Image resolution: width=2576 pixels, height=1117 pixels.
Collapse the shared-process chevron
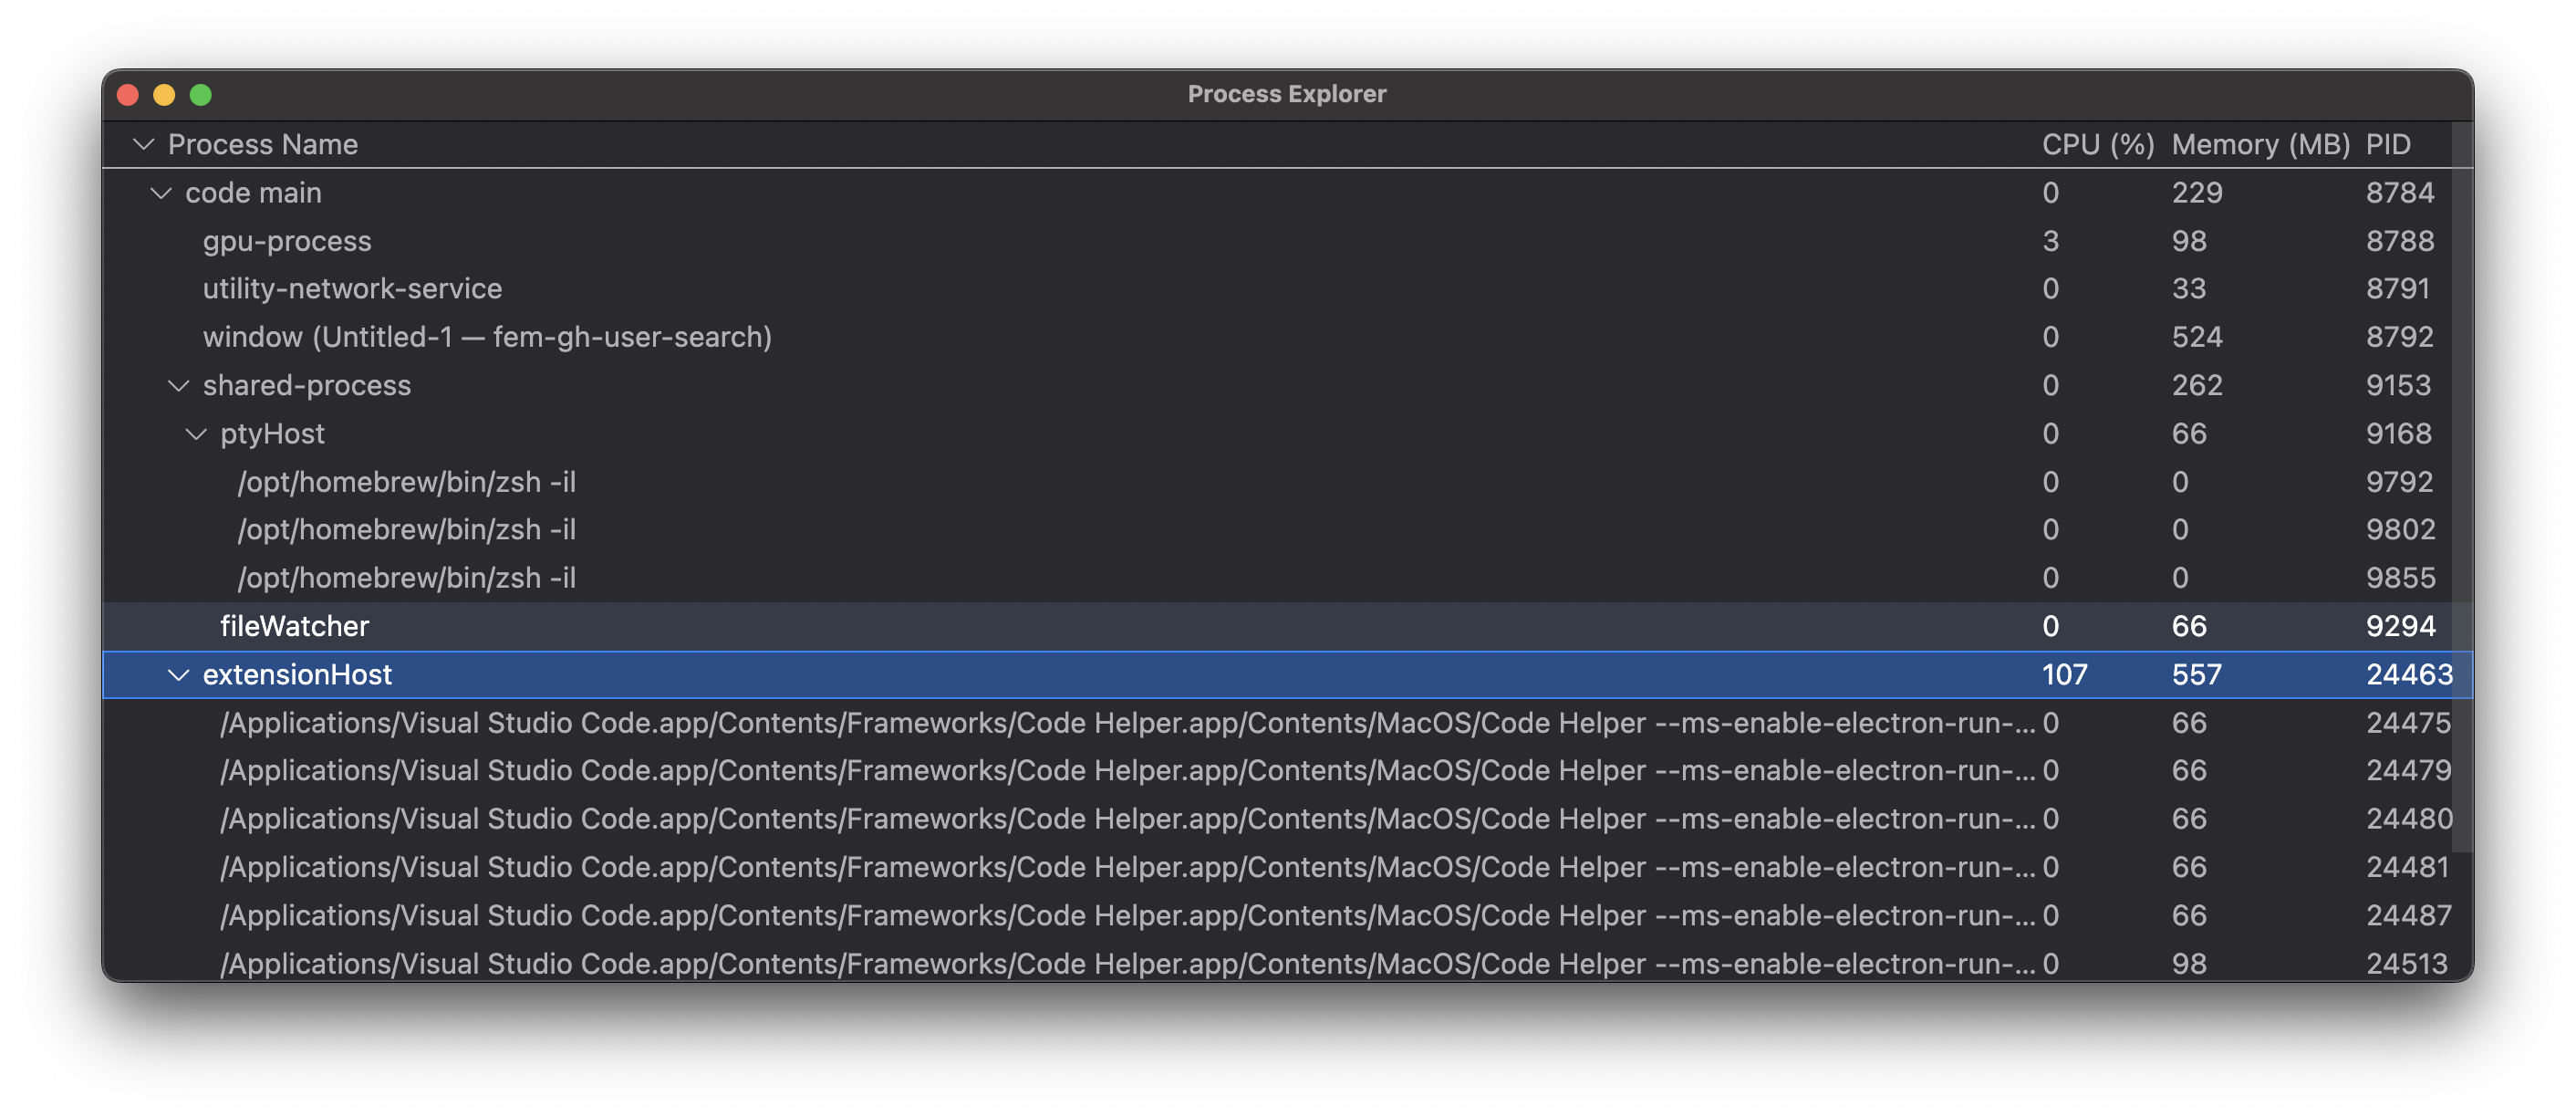tap(178, 386)
